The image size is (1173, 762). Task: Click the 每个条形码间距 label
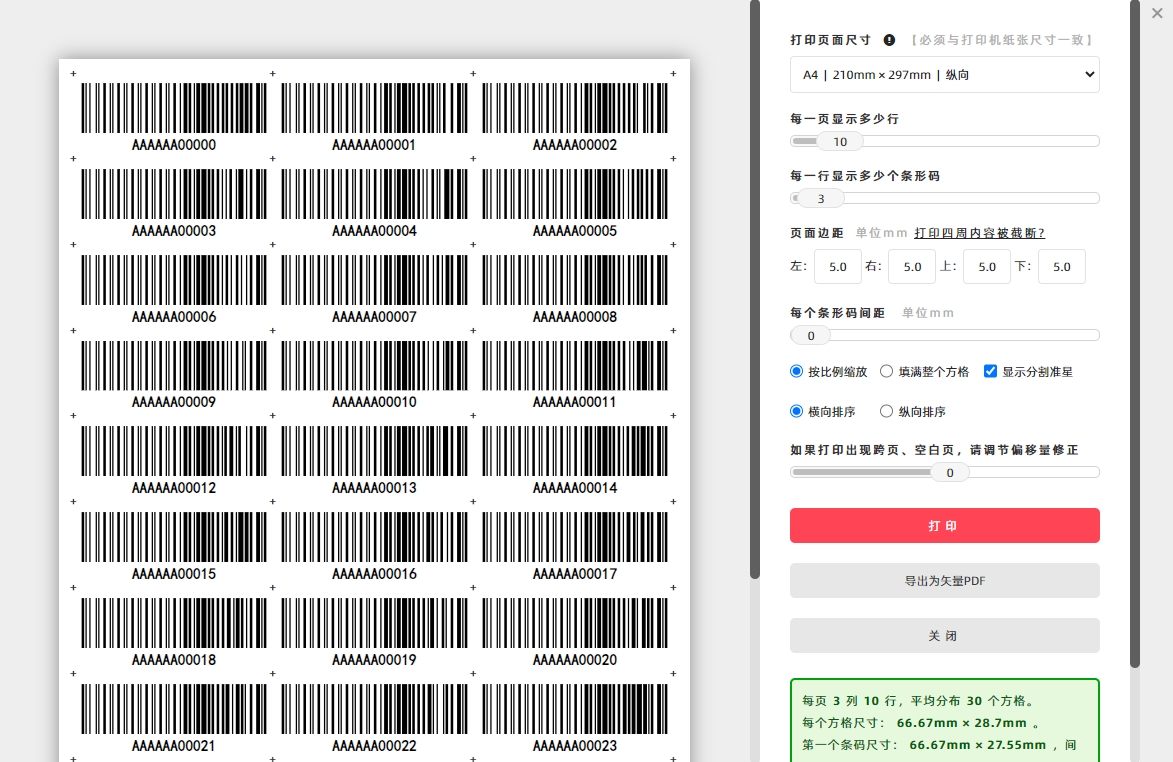[838, 313]
